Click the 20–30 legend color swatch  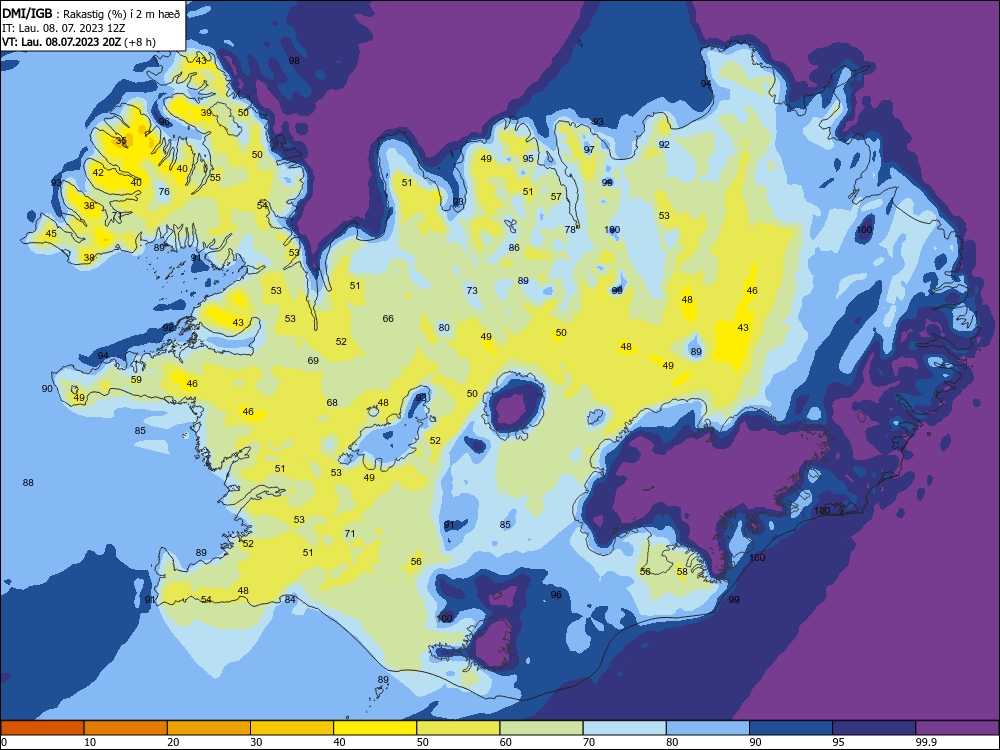[209, 728]
